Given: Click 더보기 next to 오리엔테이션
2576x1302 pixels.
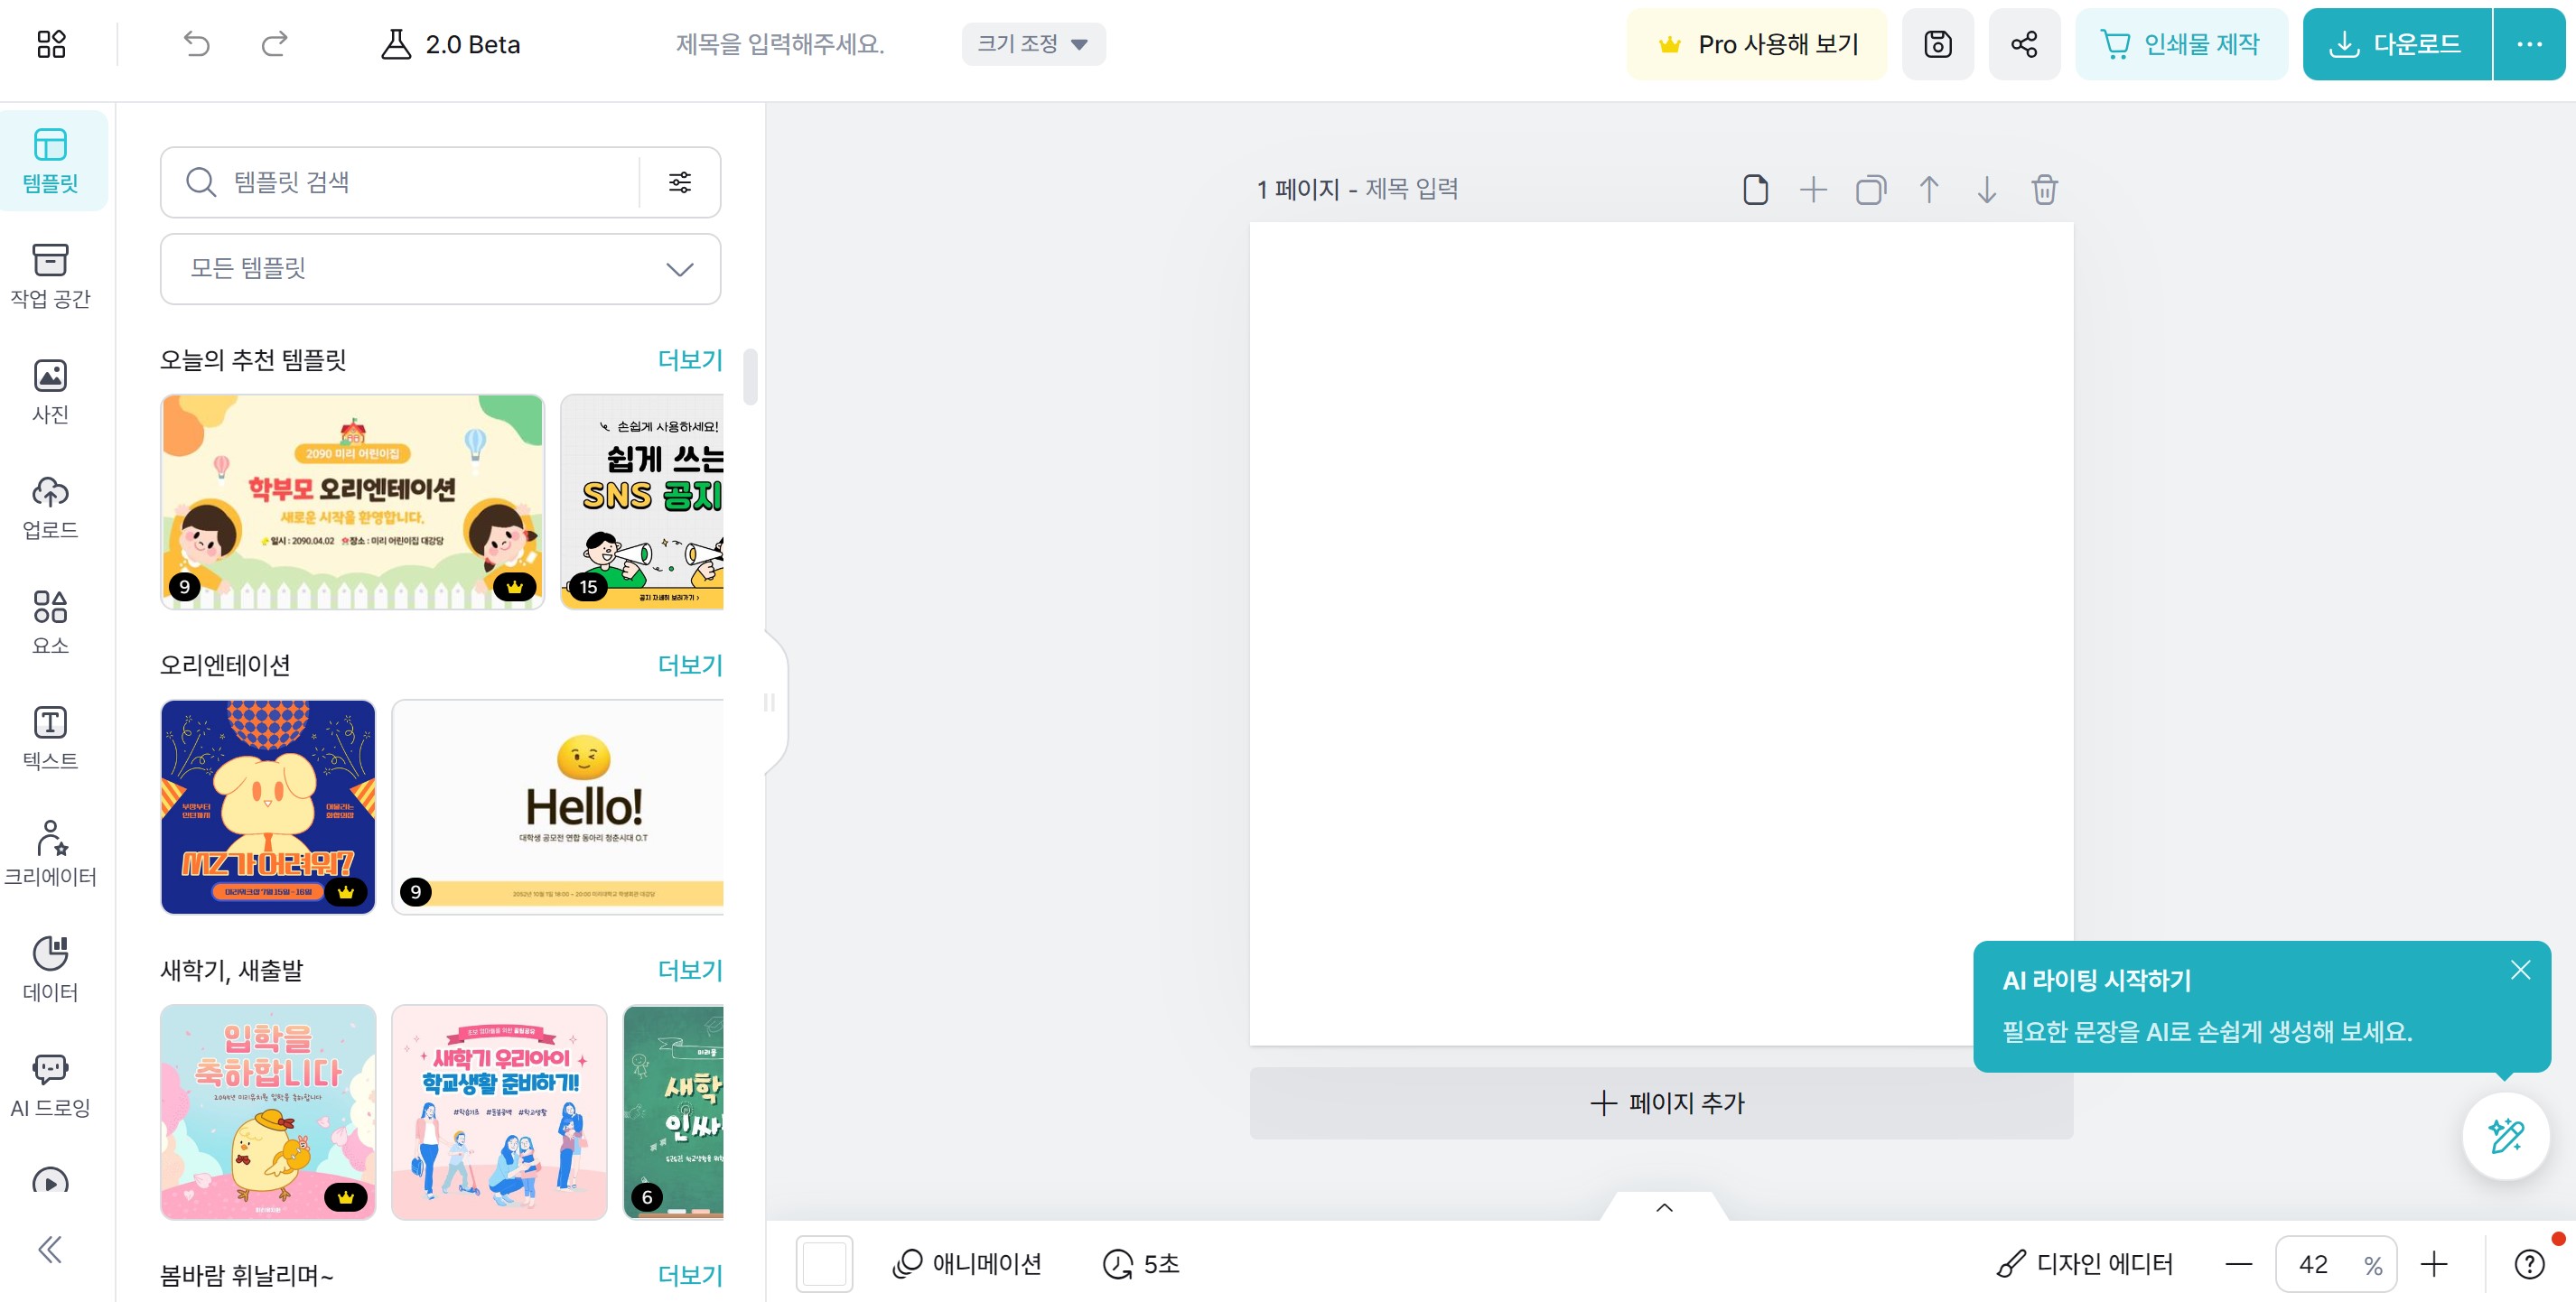Looking at the screenshot, I should click(x=689, y=665).
